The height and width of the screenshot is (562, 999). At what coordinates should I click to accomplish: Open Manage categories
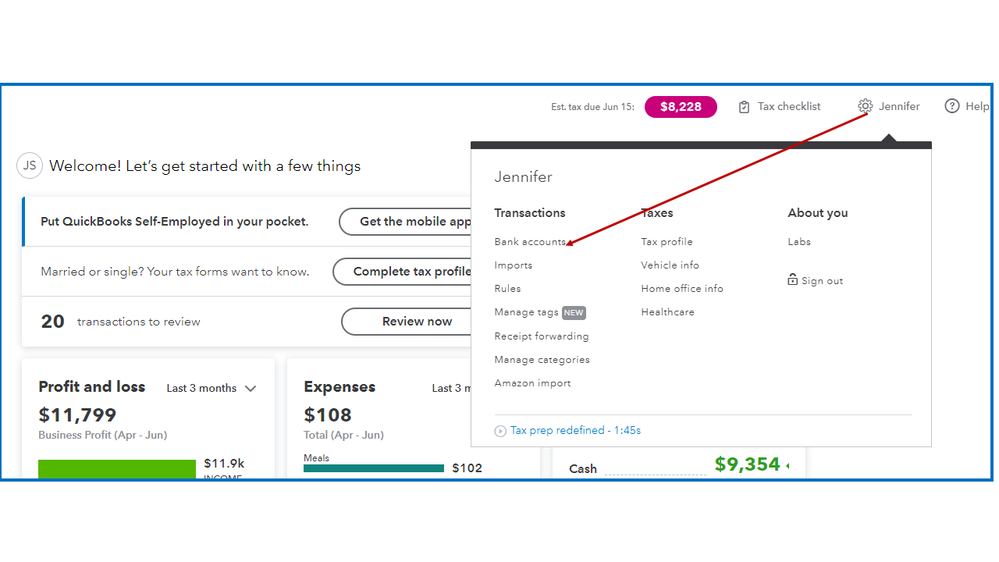coord(541,360)
